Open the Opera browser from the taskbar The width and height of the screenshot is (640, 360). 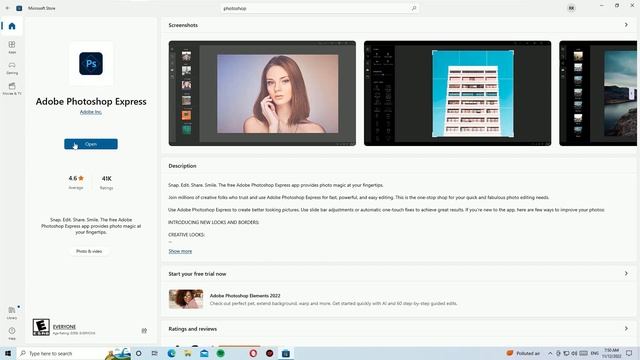coord(253,353)
